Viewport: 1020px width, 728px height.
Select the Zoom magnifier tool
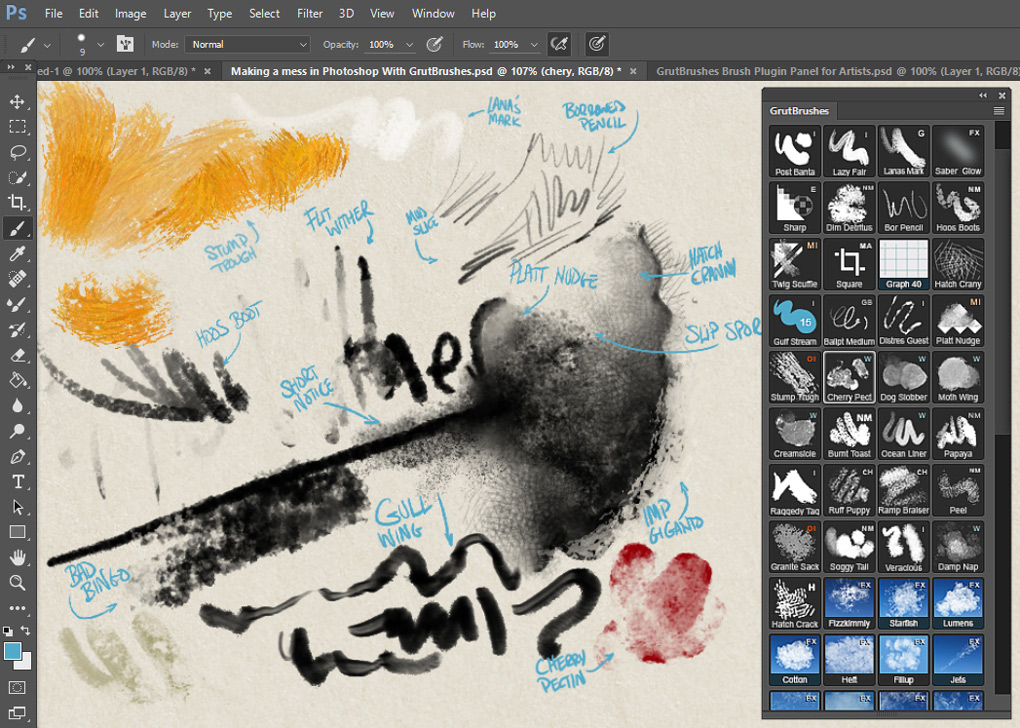pyautogui.click(x=18, y=583)
